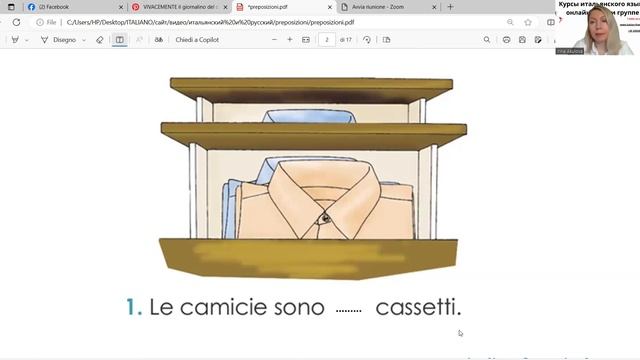Screen dimensions: 640x360
Task: Save the PDF document
Action: [522, 40]
